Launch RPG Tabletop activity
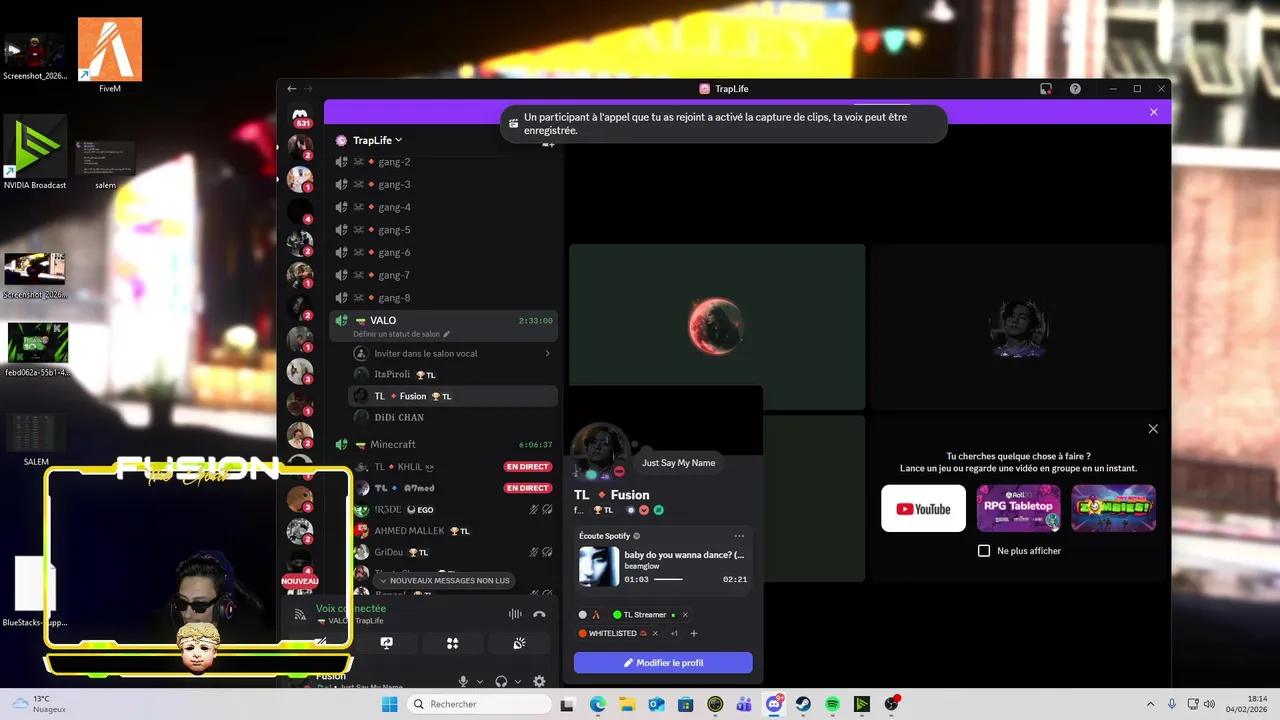The height and width of the screenshot is (720, 1280). coord(1018,509)
